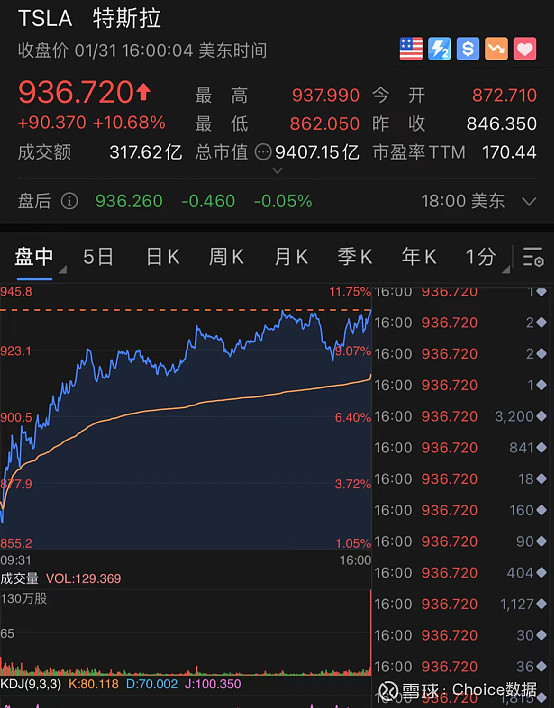
Task: Switch to the 日K chart tab
Action: (163, 257)
